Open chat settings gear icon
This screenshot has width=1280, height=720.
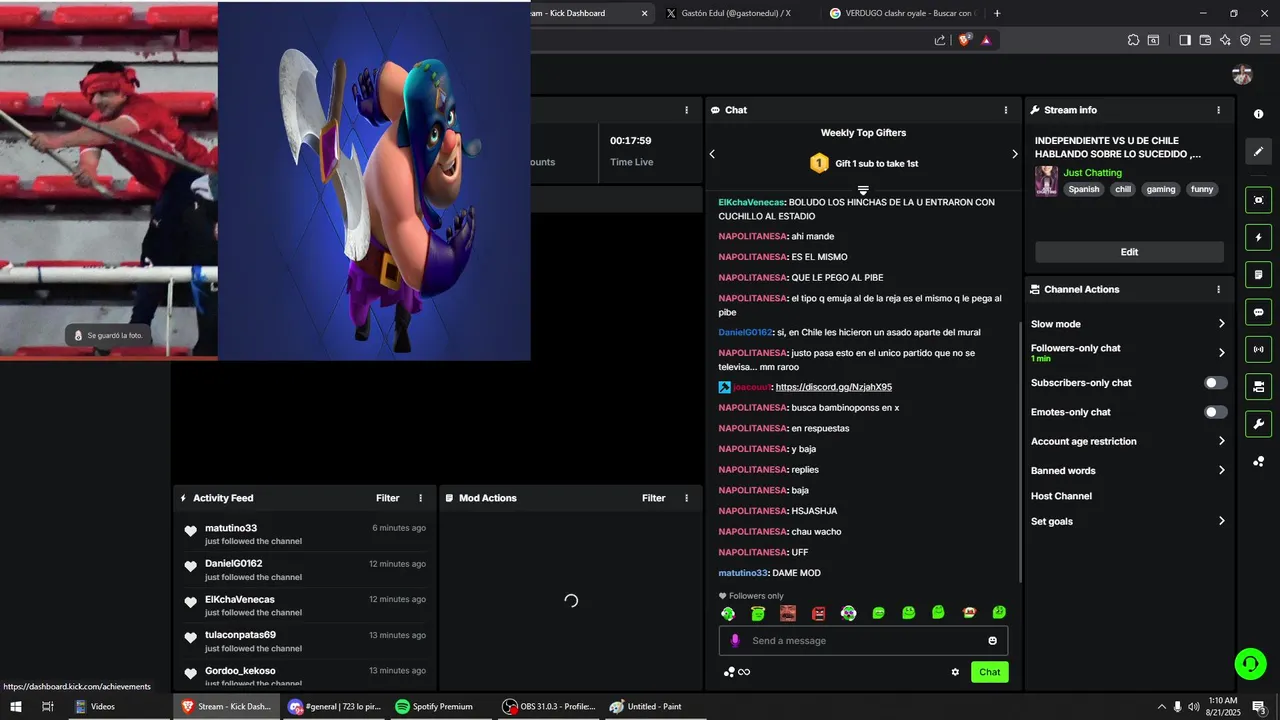955,672
